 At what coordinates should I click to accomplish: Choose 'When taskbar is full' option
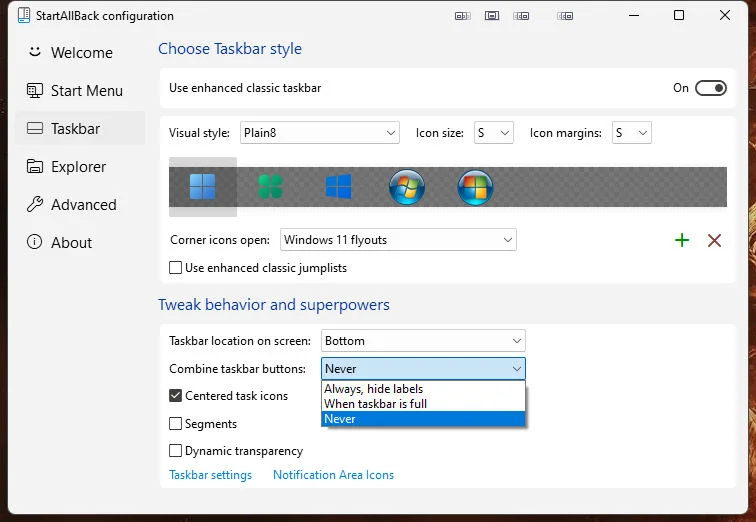coord(423,404)
